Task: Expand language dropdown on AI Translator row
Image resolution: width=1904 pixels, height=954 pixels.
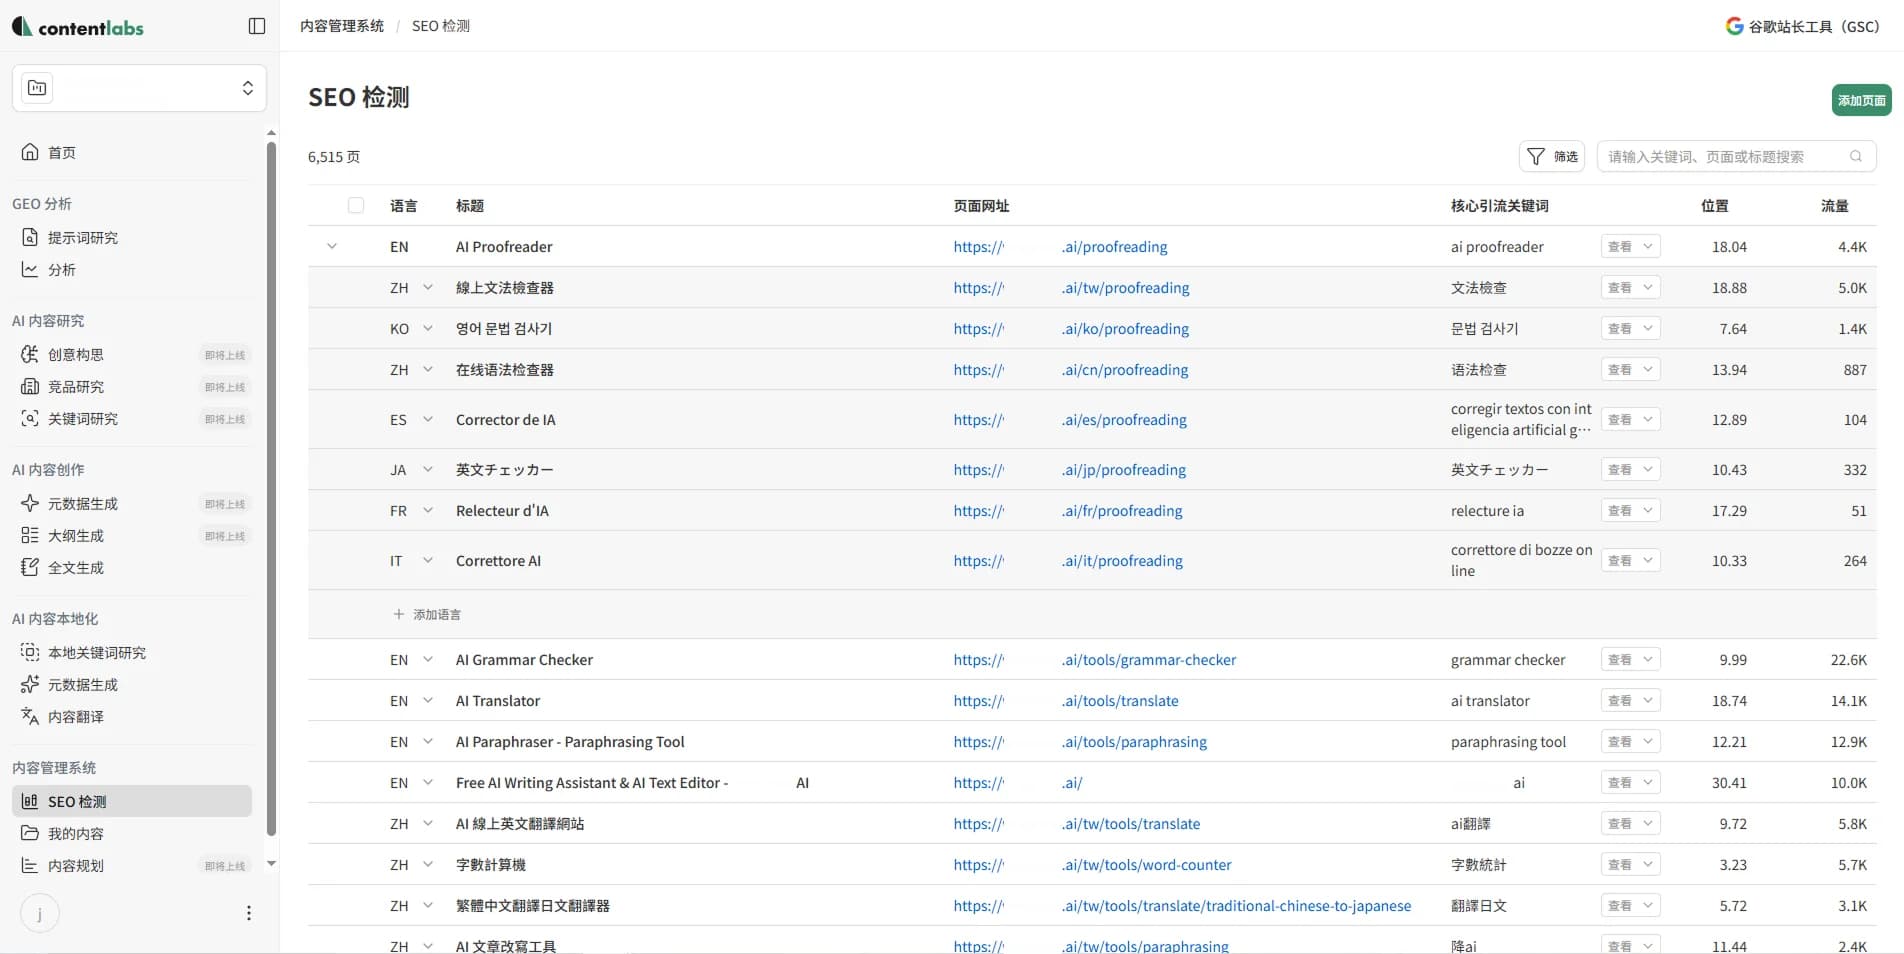Action: (x=428, y=701)
